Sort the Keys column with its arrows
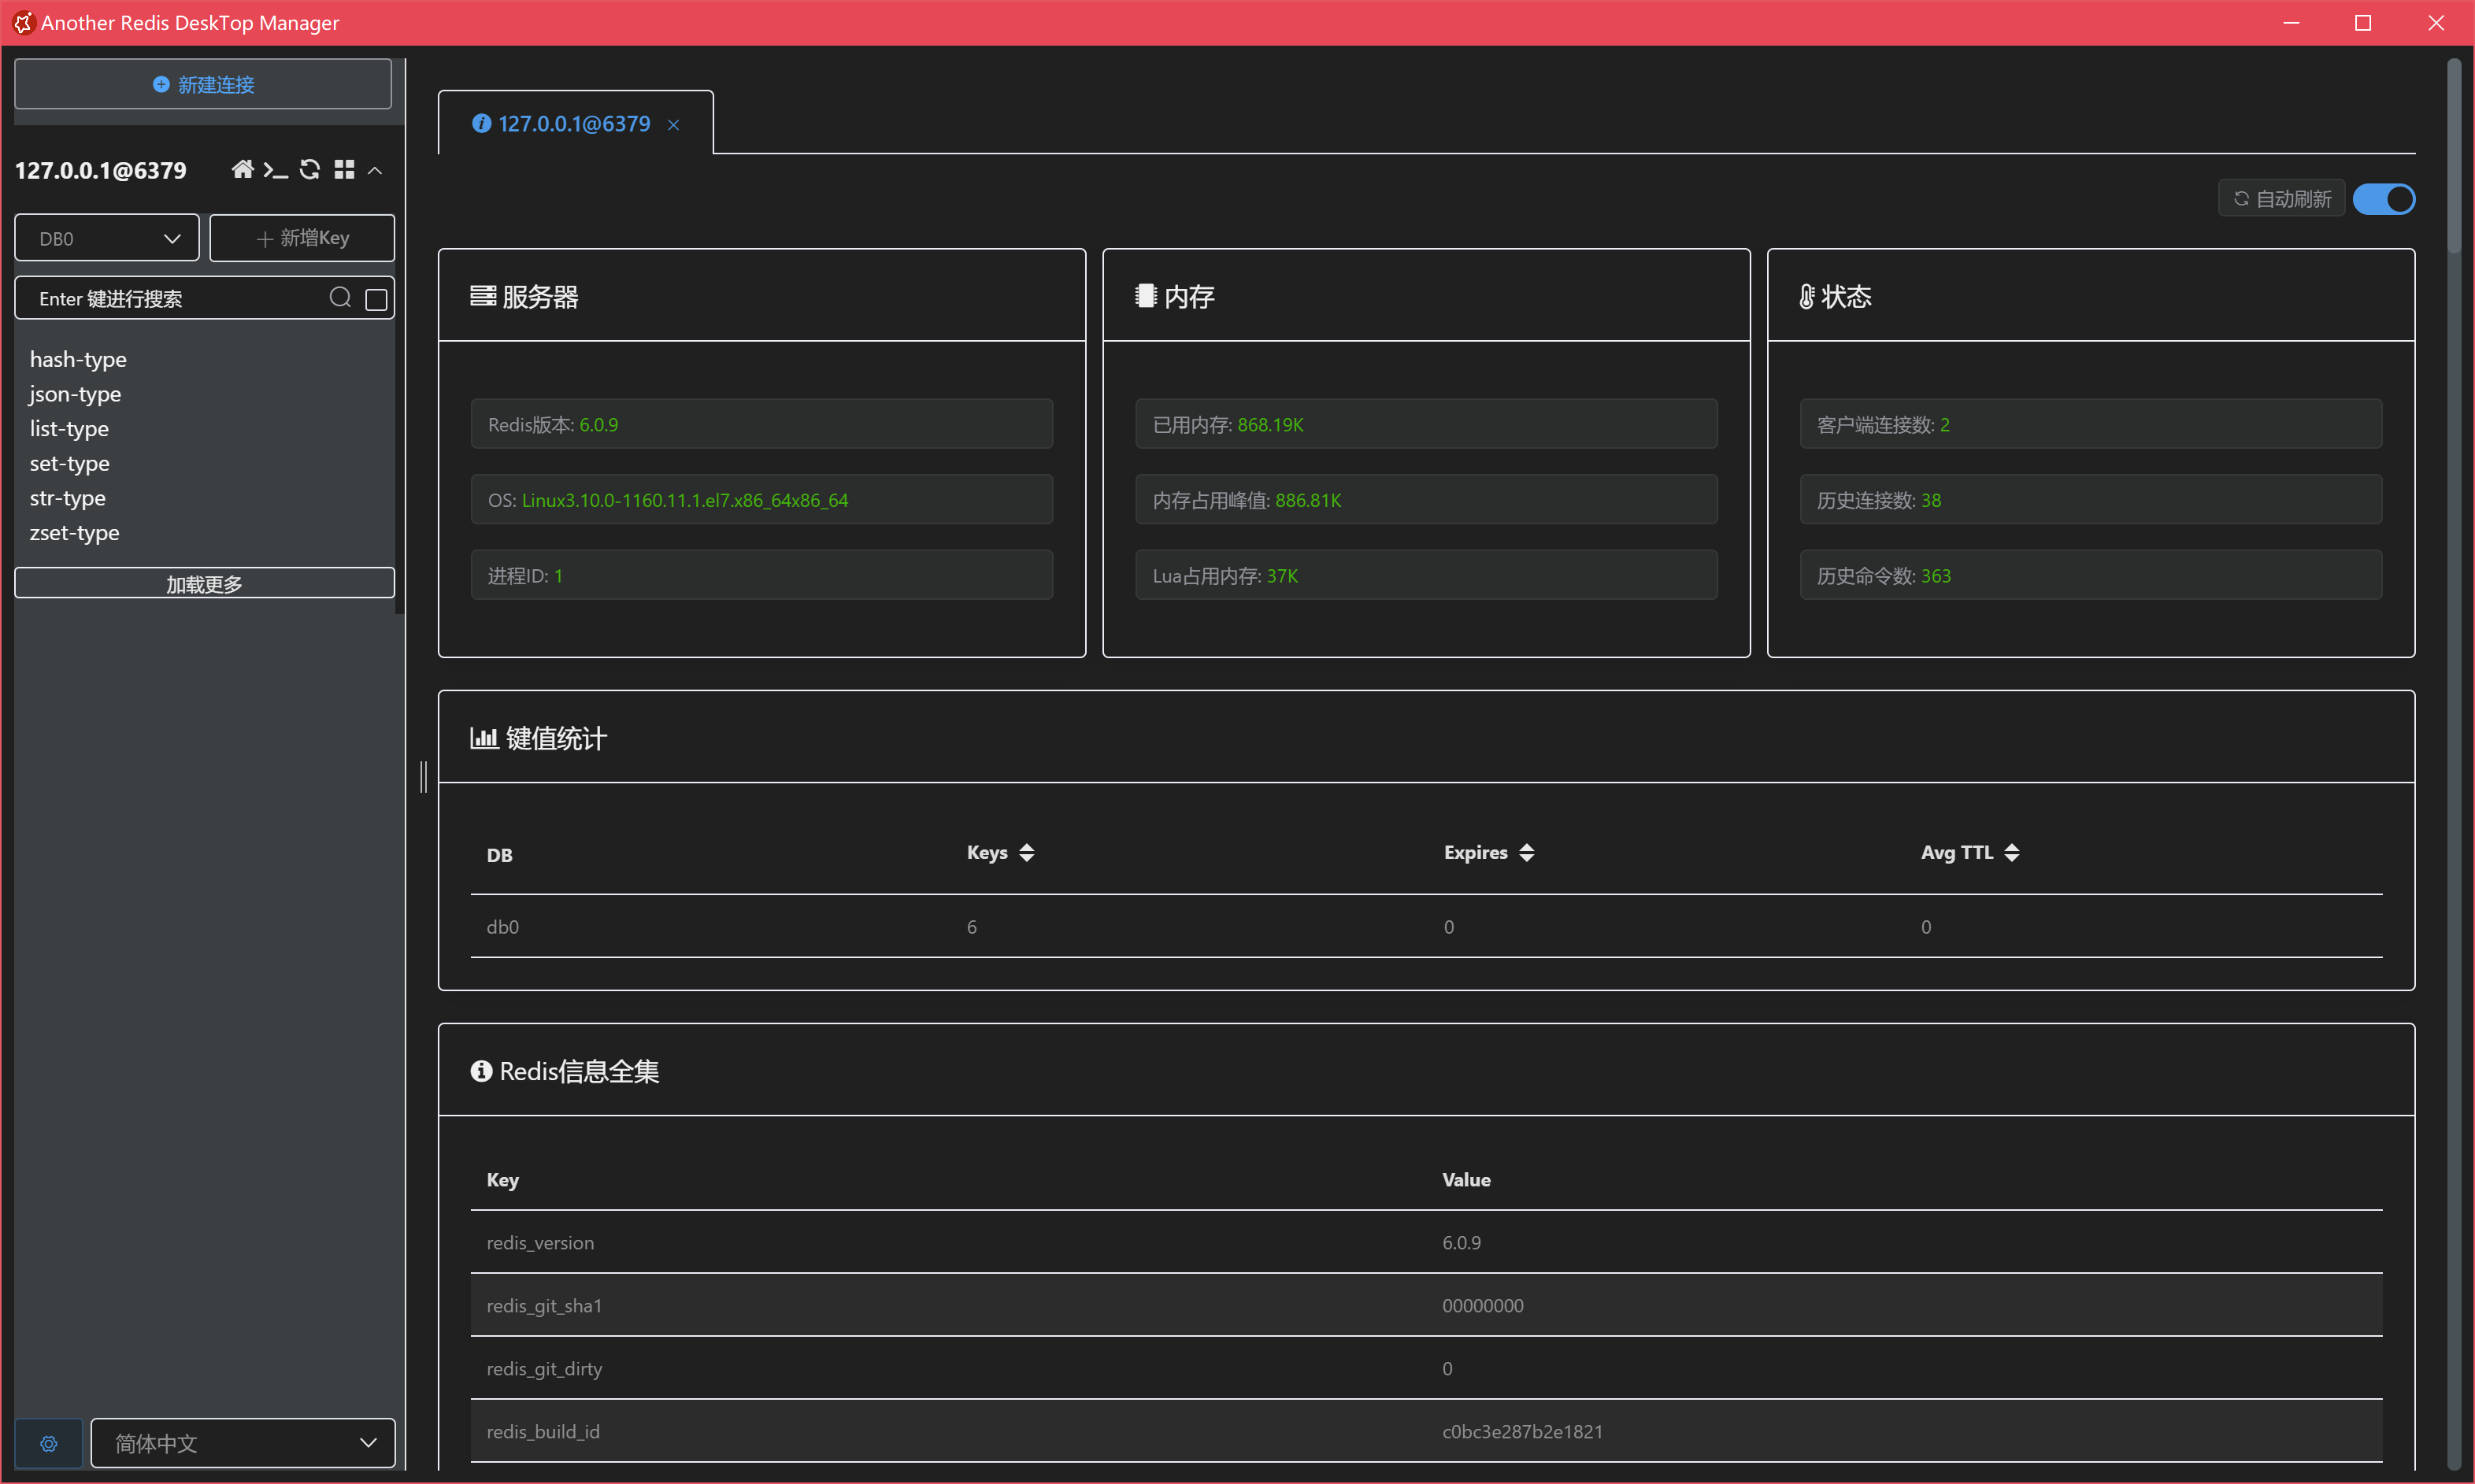This screenshot has height=1484, width=2475. [x=1026, y=852]
